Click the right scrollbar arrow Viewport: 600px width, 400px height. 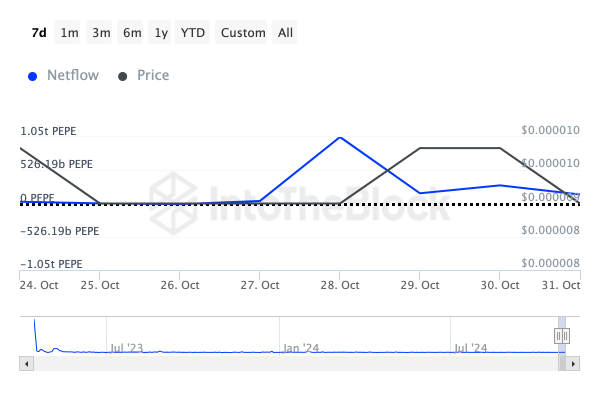(575, 366)
